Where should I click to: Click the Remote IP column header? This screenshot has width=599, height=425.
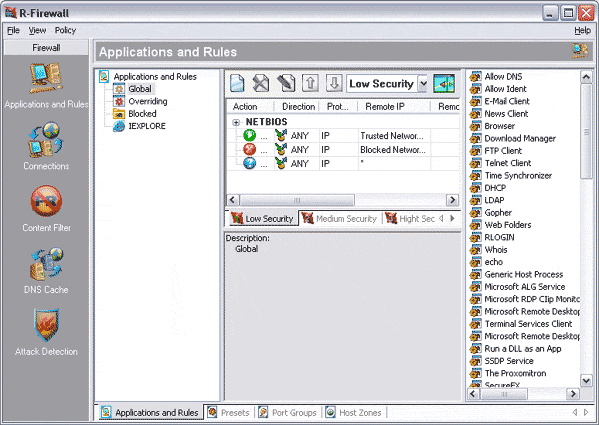(393, 107)
